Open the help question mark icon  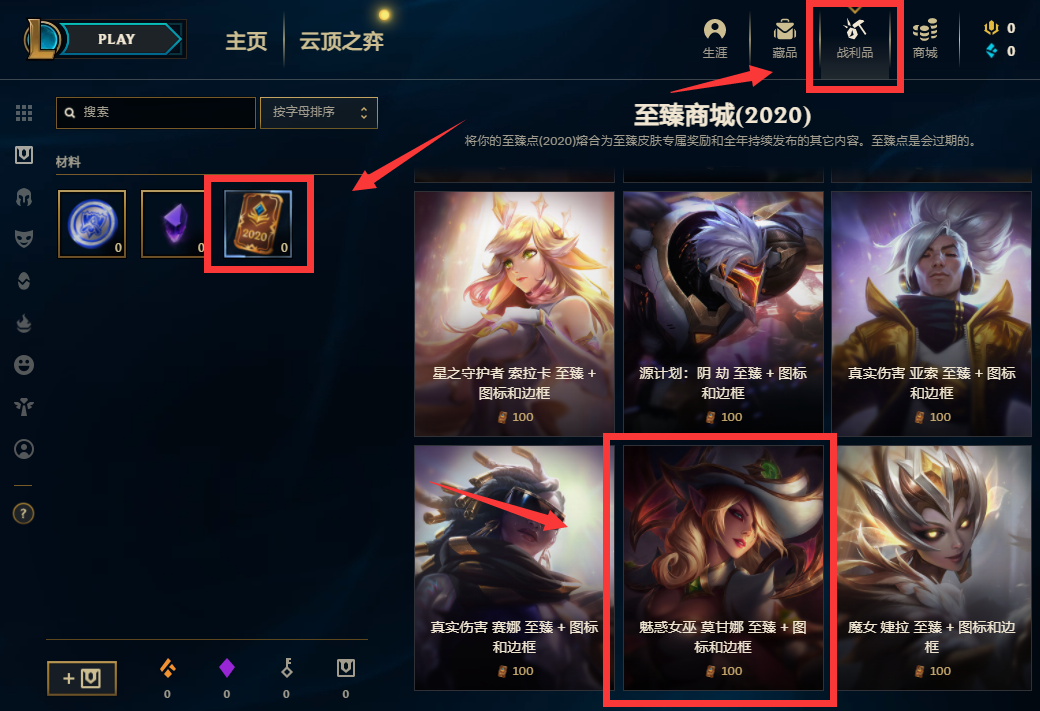point(24,513)
